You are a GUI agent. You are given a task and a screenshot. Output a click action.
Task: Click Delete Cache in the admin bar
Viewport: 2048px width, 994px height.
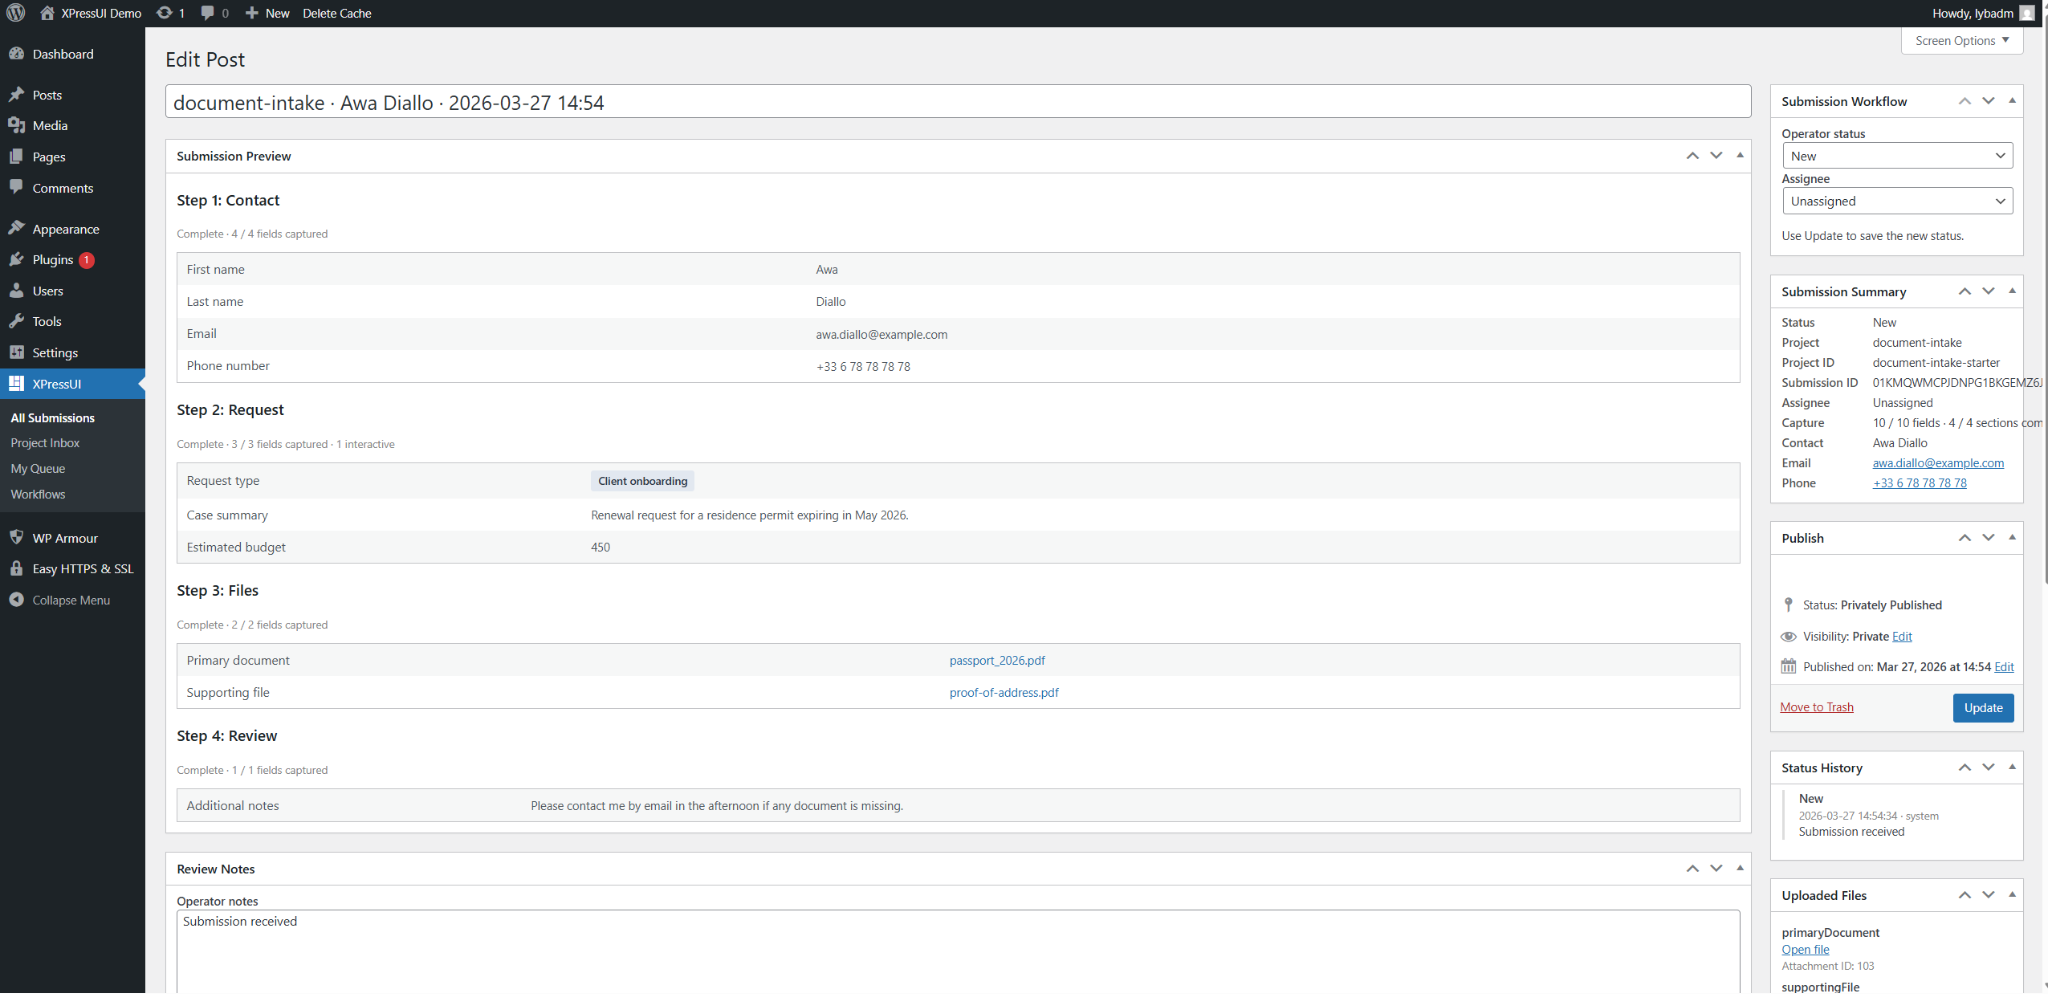[x=336, y=13]
